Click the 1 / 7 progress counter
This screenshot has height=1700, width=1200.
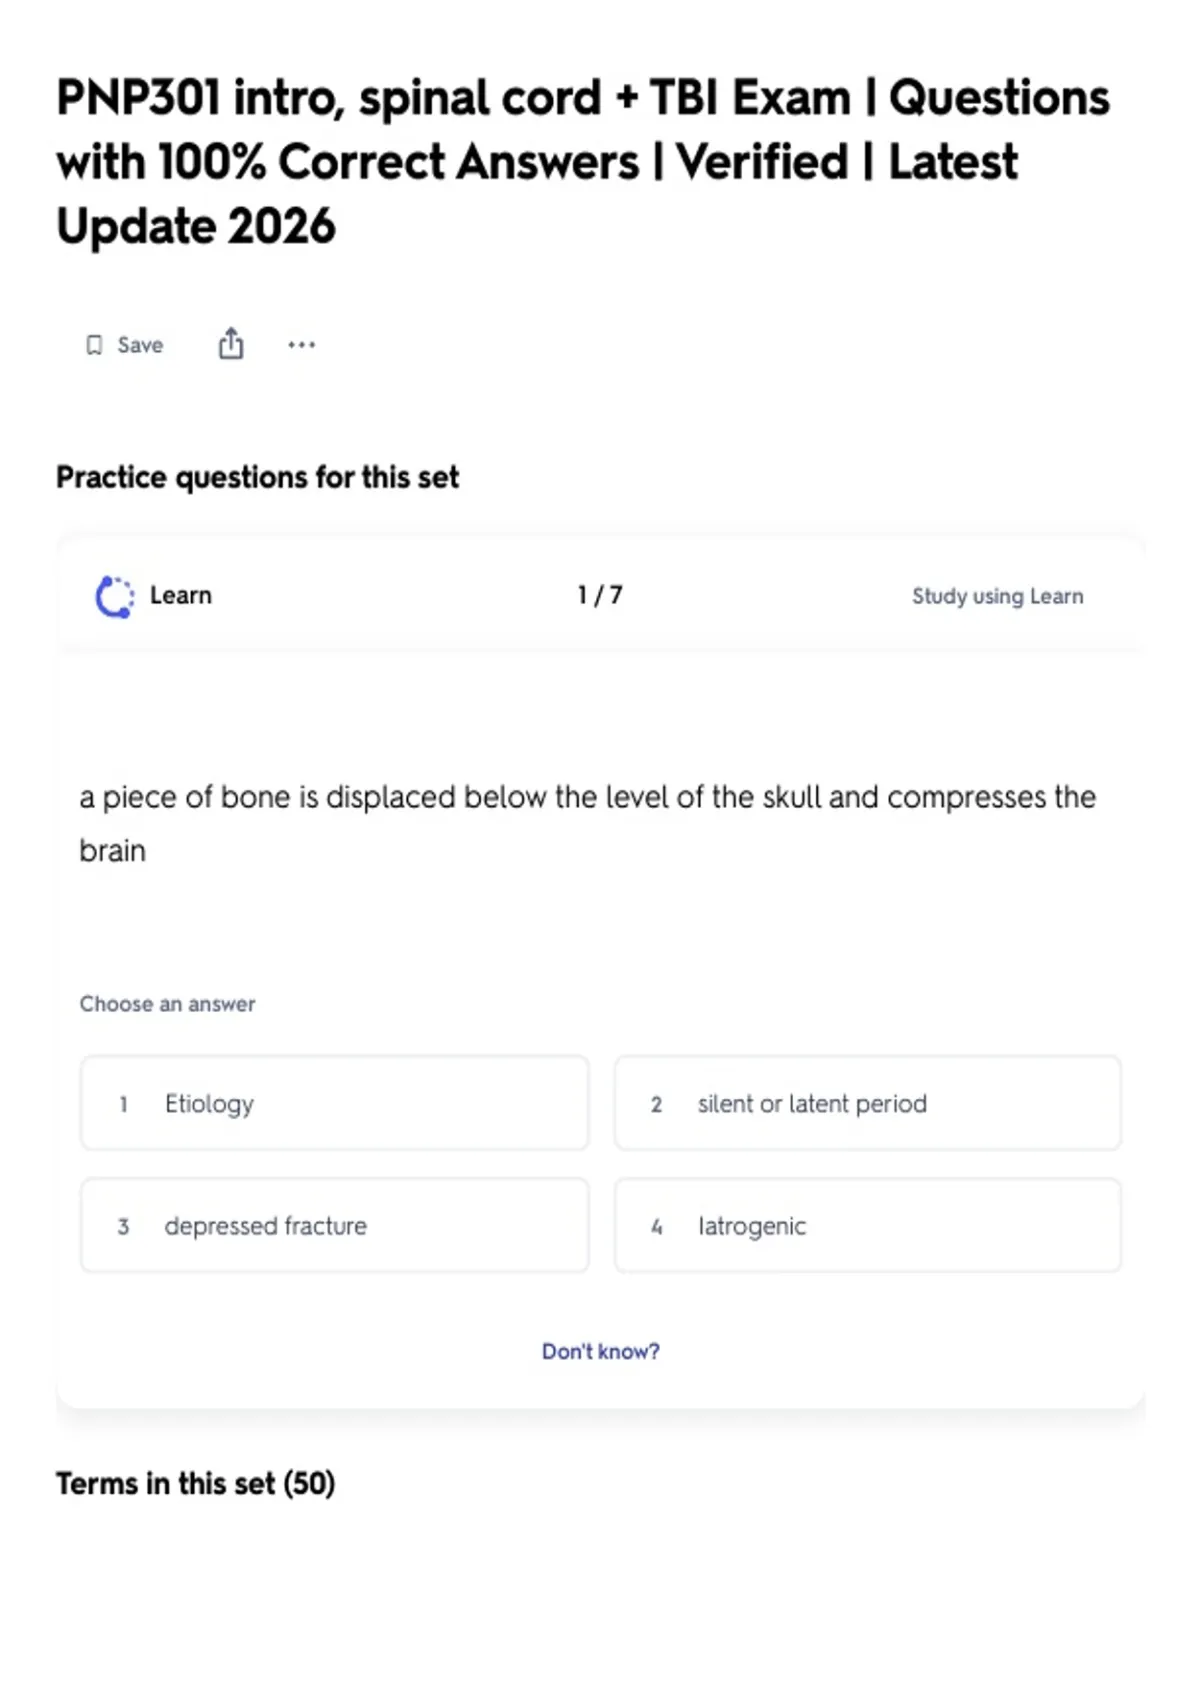tap(600, 595)
